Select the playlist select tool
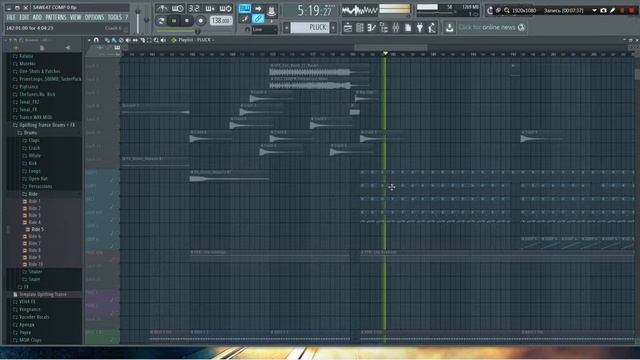This screenshot has width=640, height=360. coord(149,40)
